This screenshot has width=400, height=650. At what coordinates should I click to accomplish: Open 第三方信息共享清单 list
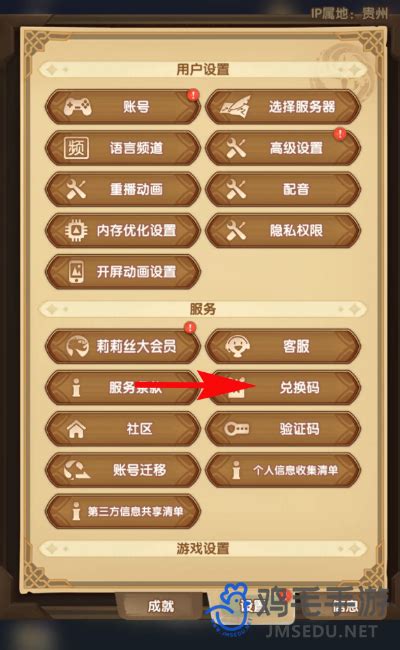point(123,511)
